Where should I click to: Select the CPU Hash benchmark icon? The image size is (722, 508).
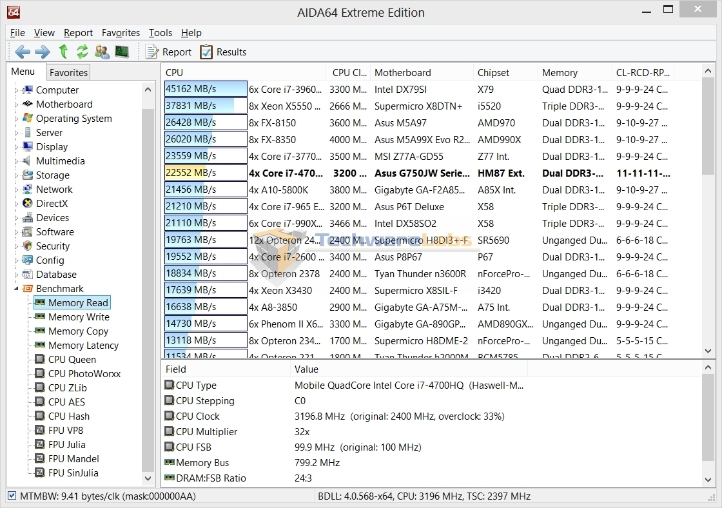40,416
